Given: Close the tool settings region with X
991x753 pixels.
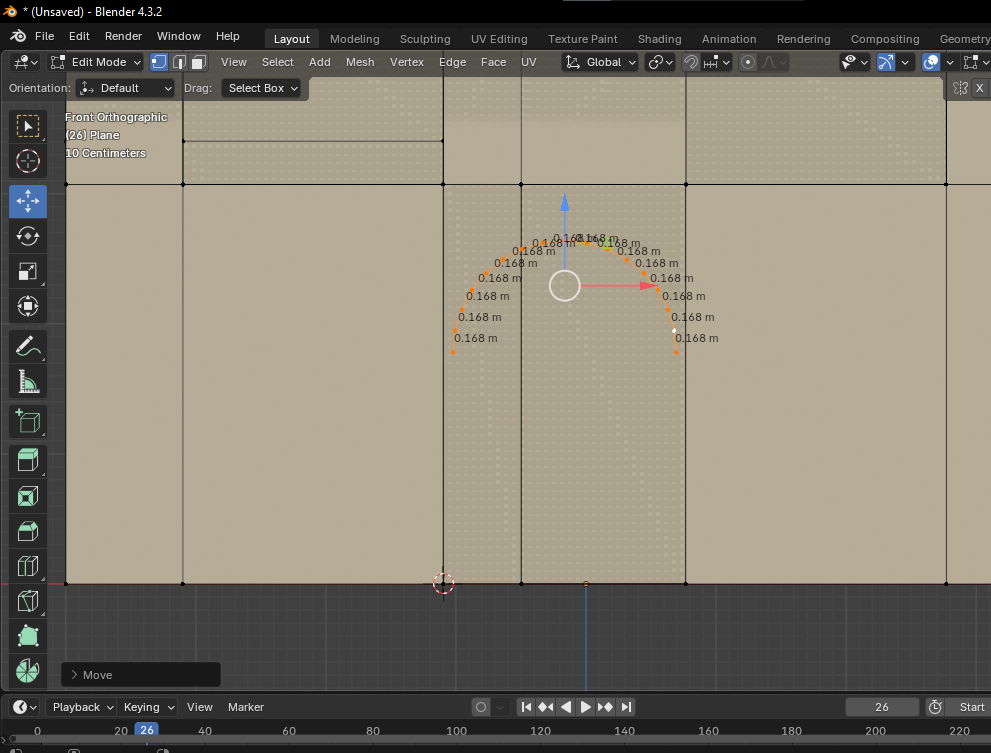Looking at the screenshot, I should [x=980, y=88].
